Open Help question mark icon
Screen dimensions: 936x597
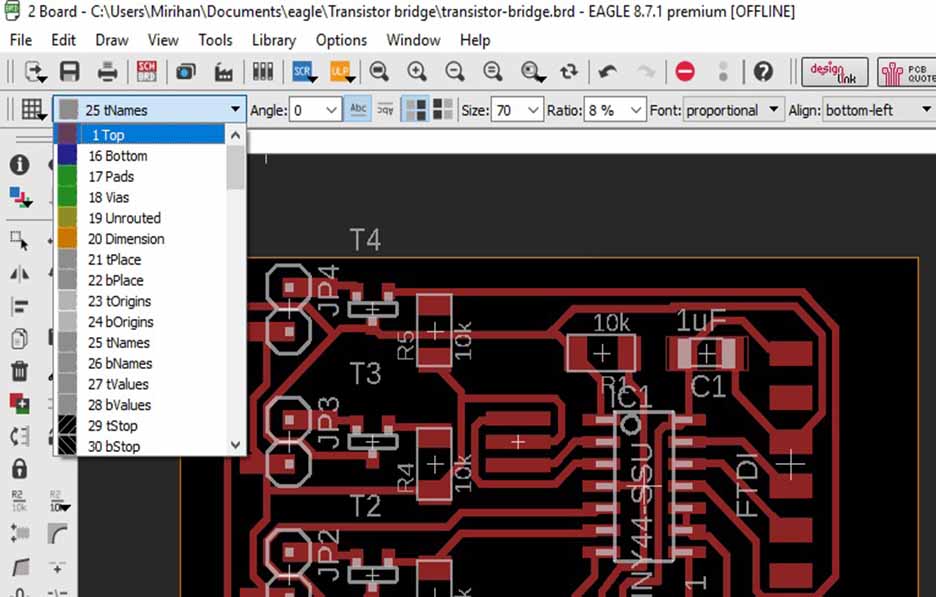click(x=763, y=72)
